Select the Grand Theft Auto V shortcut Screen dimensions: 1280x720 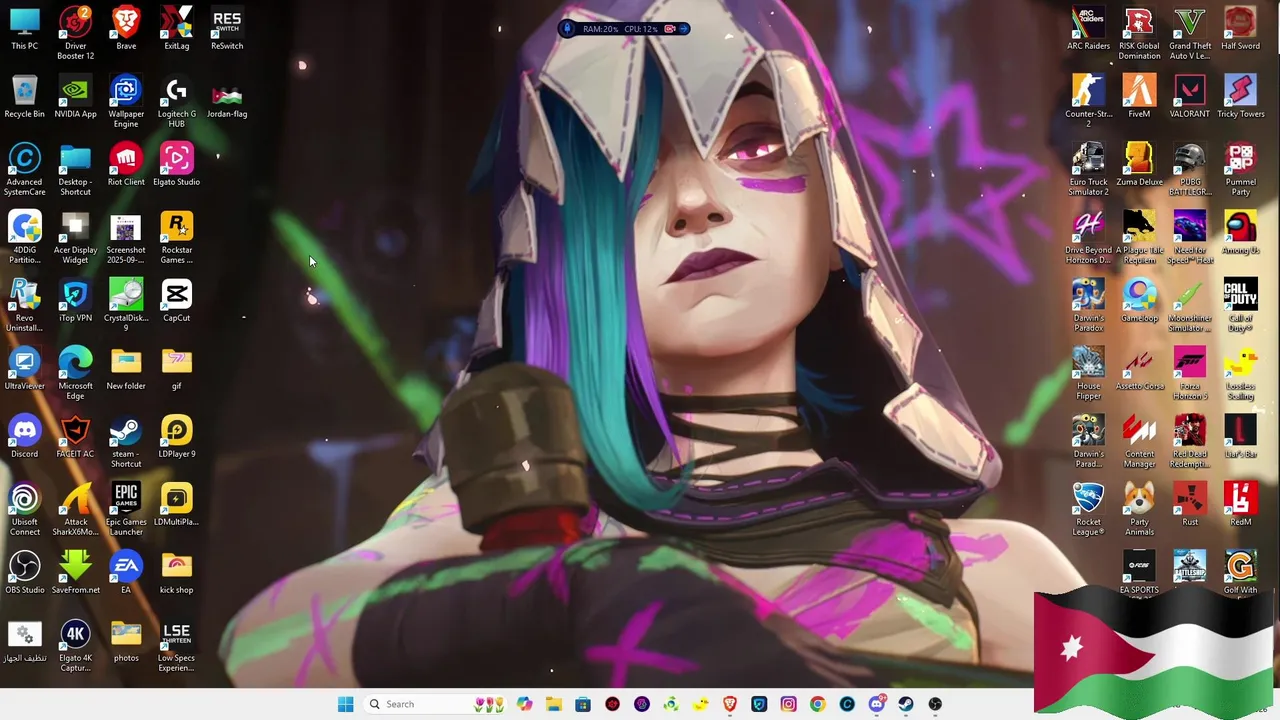(x=1190, y=33)
